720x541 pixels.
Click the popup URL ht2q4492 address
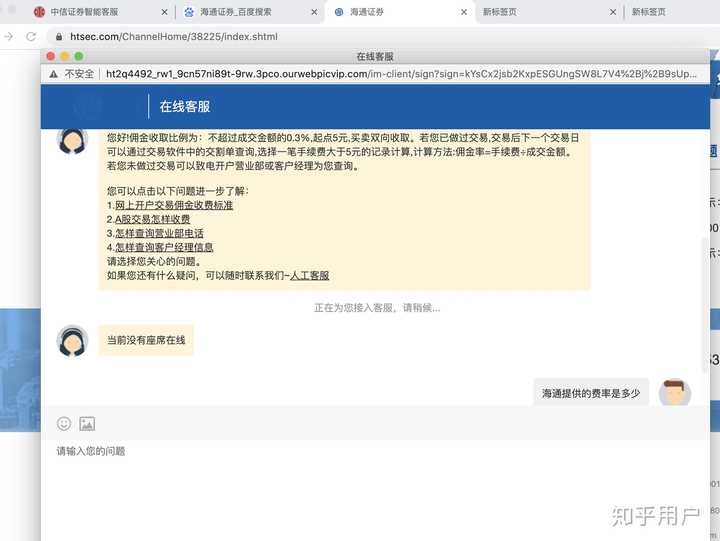point(401,74)
